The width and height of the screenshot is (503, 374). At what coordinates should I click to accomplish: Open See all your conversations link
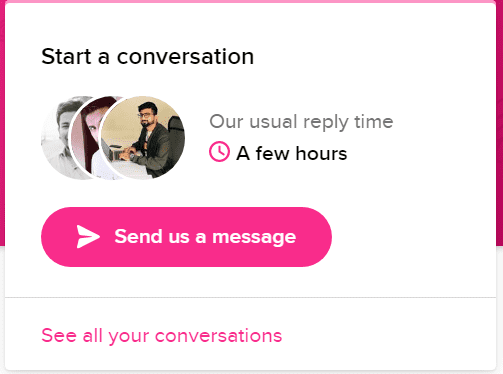(162, 336)
